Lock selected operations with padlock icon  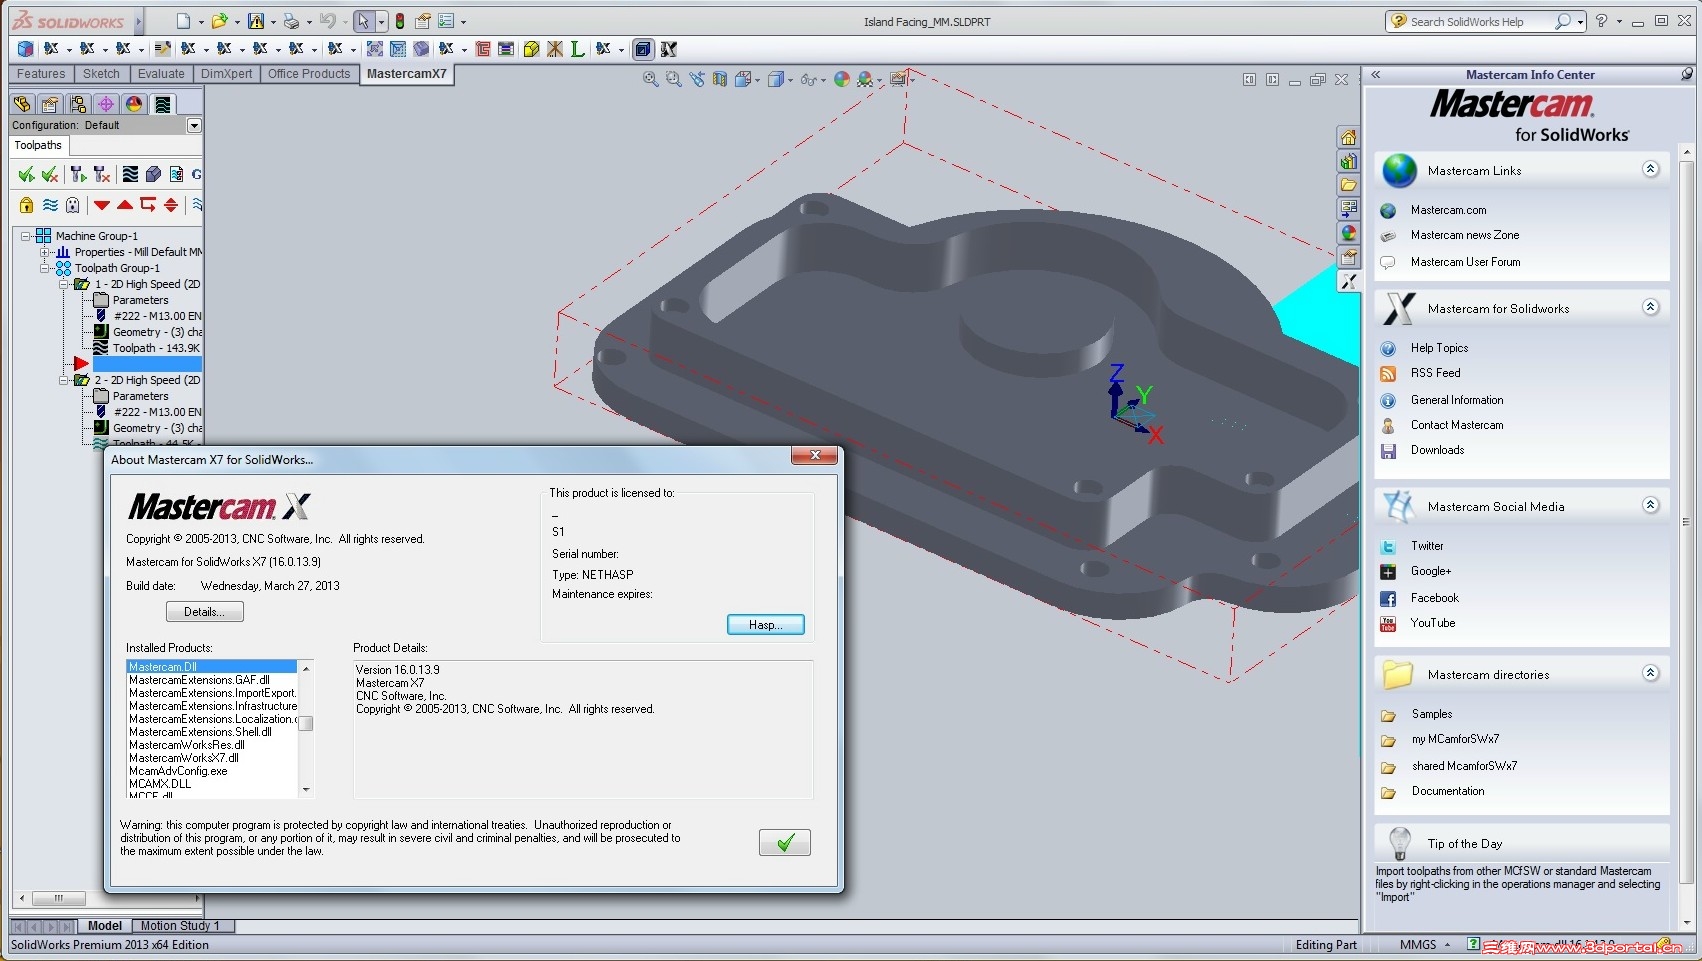click(26, 205)
